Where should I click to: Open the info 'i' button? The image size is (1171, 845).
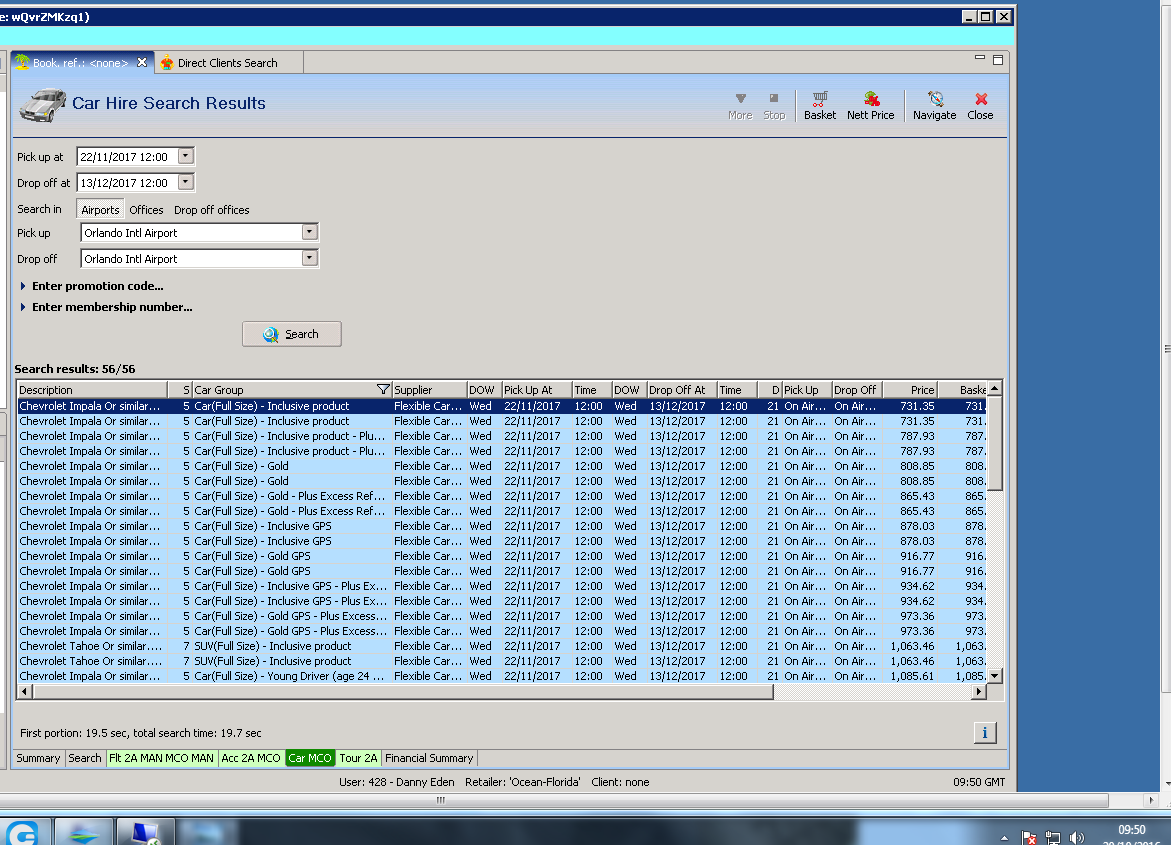pyautogui.click(x=984, y=733)
